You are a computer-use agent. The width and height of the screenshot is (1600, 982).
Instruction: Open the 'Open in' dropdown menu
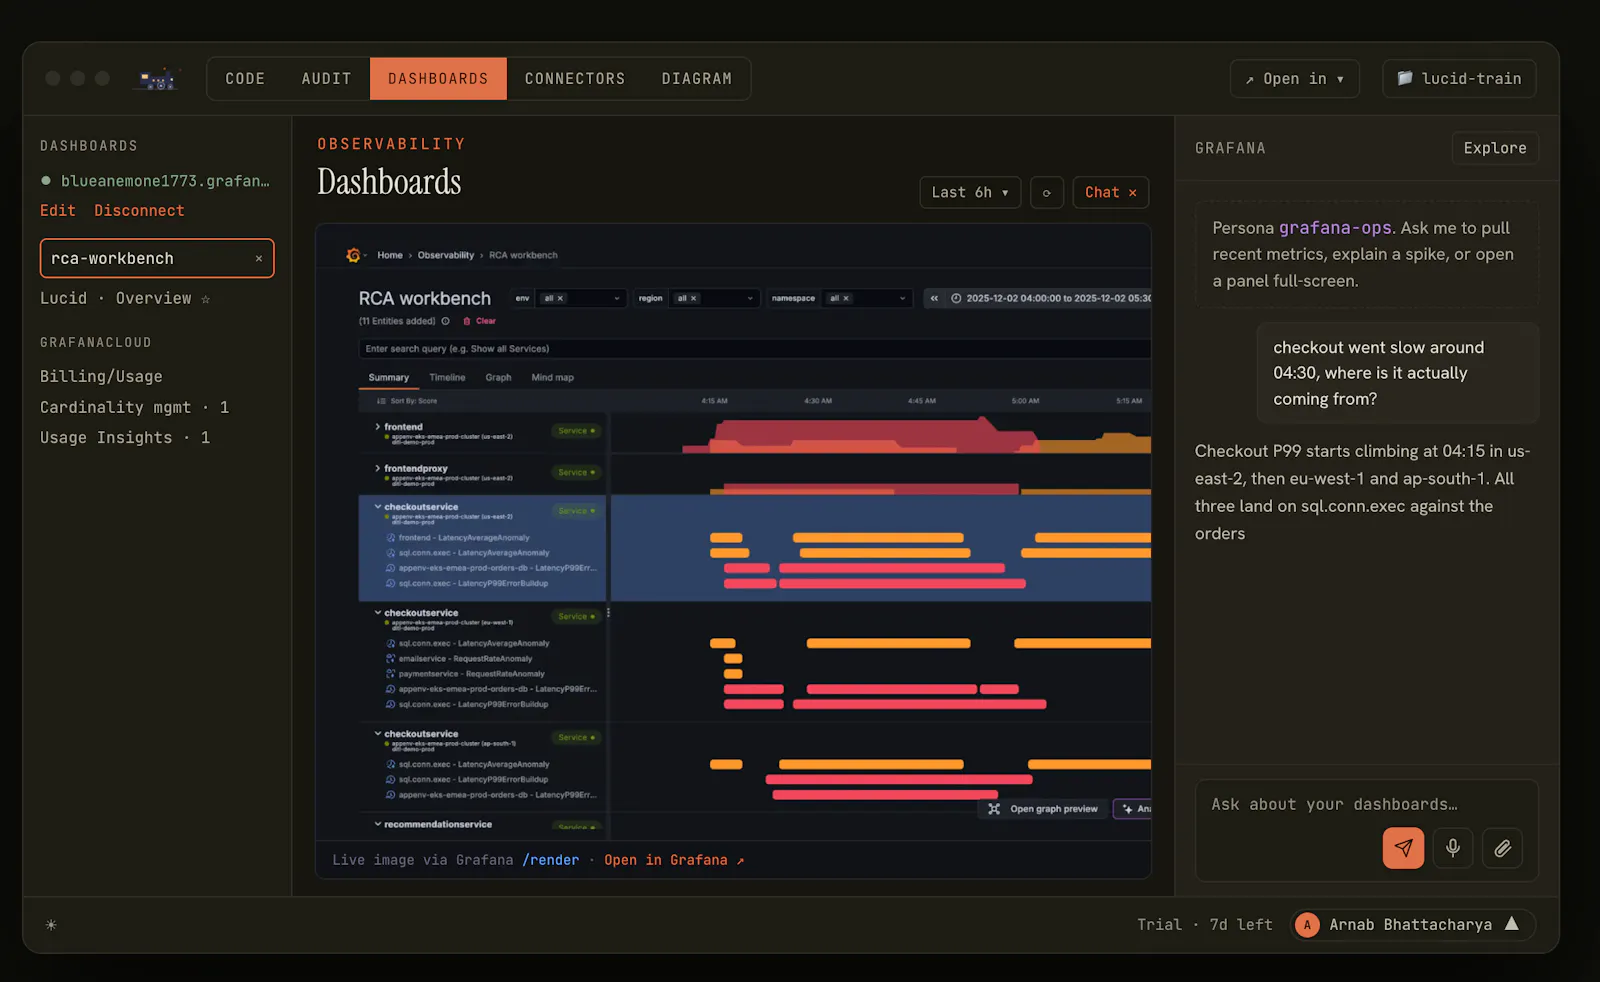click(x=1294, y=79)
